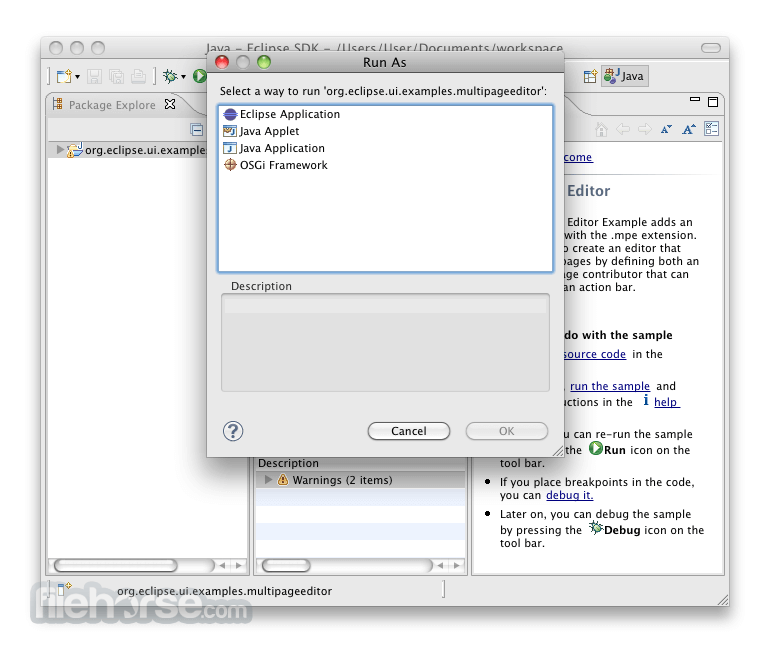
Task: Click the Save All toolbar icon
Action: click(117, 76)
